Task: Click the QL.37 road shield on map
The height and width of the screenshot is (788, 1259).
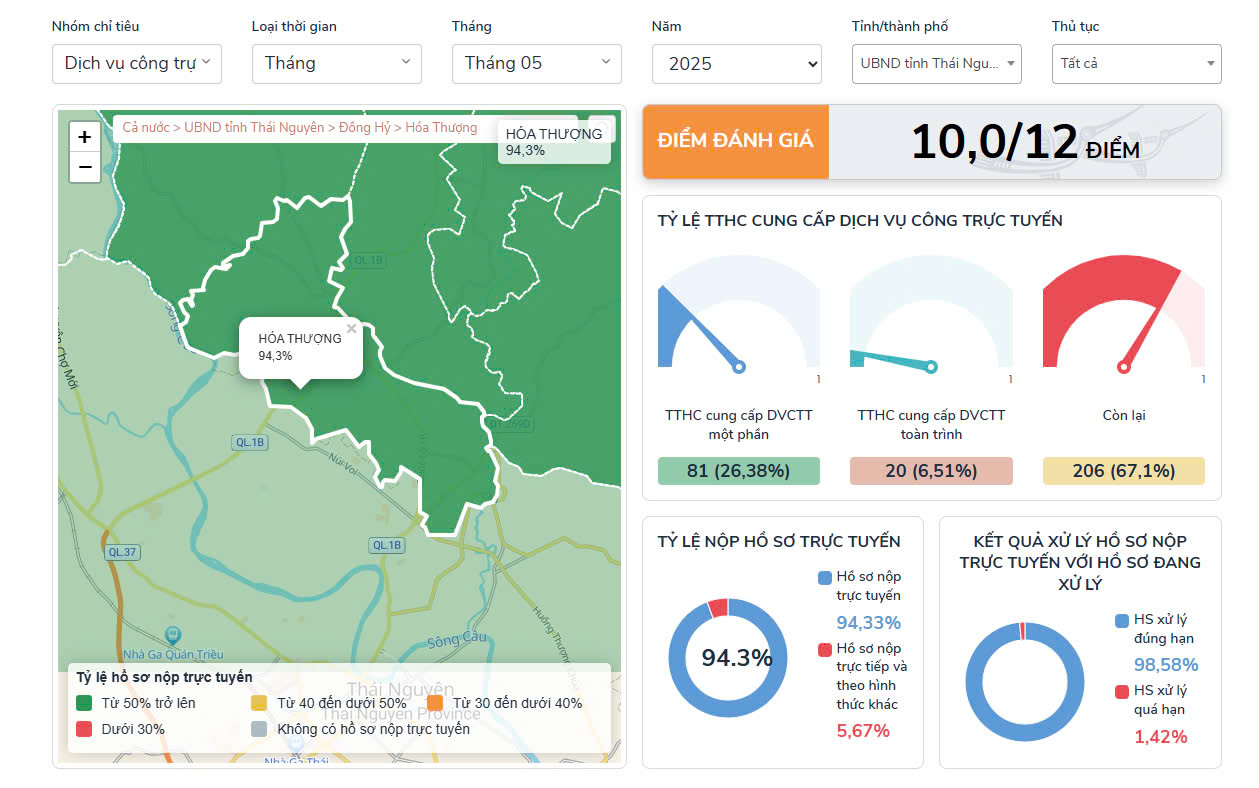Action: [x=123, y=552]
